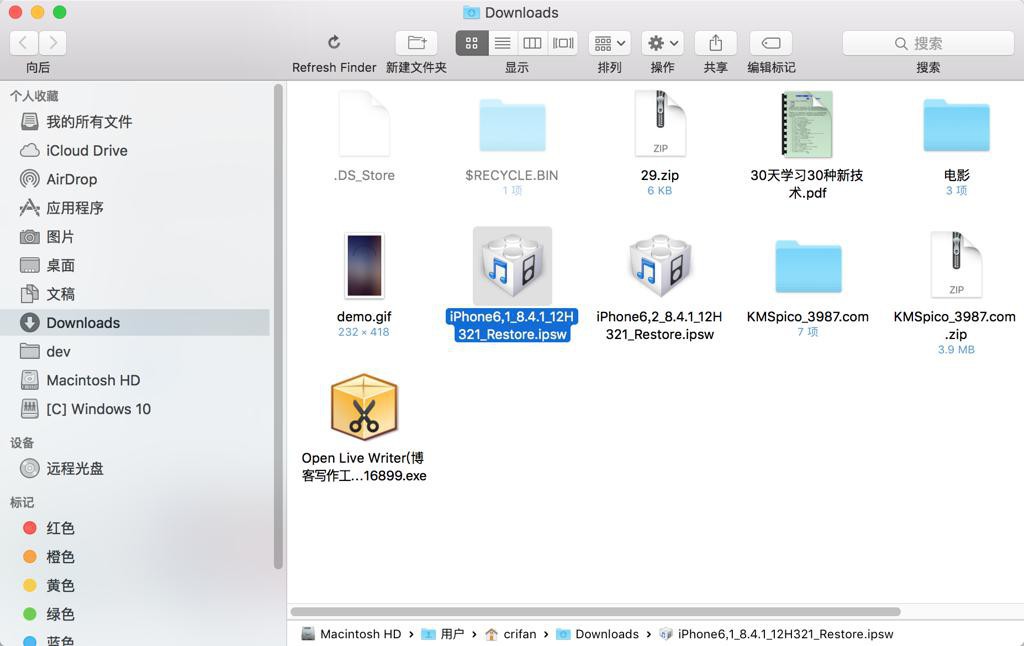The width and height of the screenshot is (1024, 646).
Task: Select iPhone6,2_8.4.1 ipsw file icon
Action: point(660,266)
